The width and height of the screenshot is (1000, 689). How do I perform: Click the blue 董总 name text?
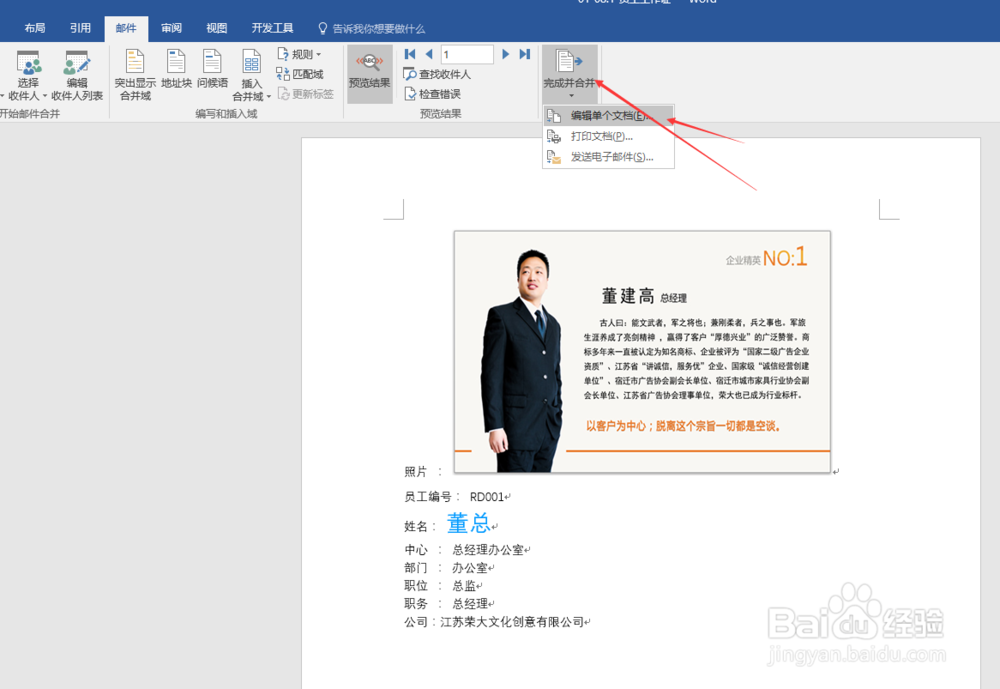470,523
